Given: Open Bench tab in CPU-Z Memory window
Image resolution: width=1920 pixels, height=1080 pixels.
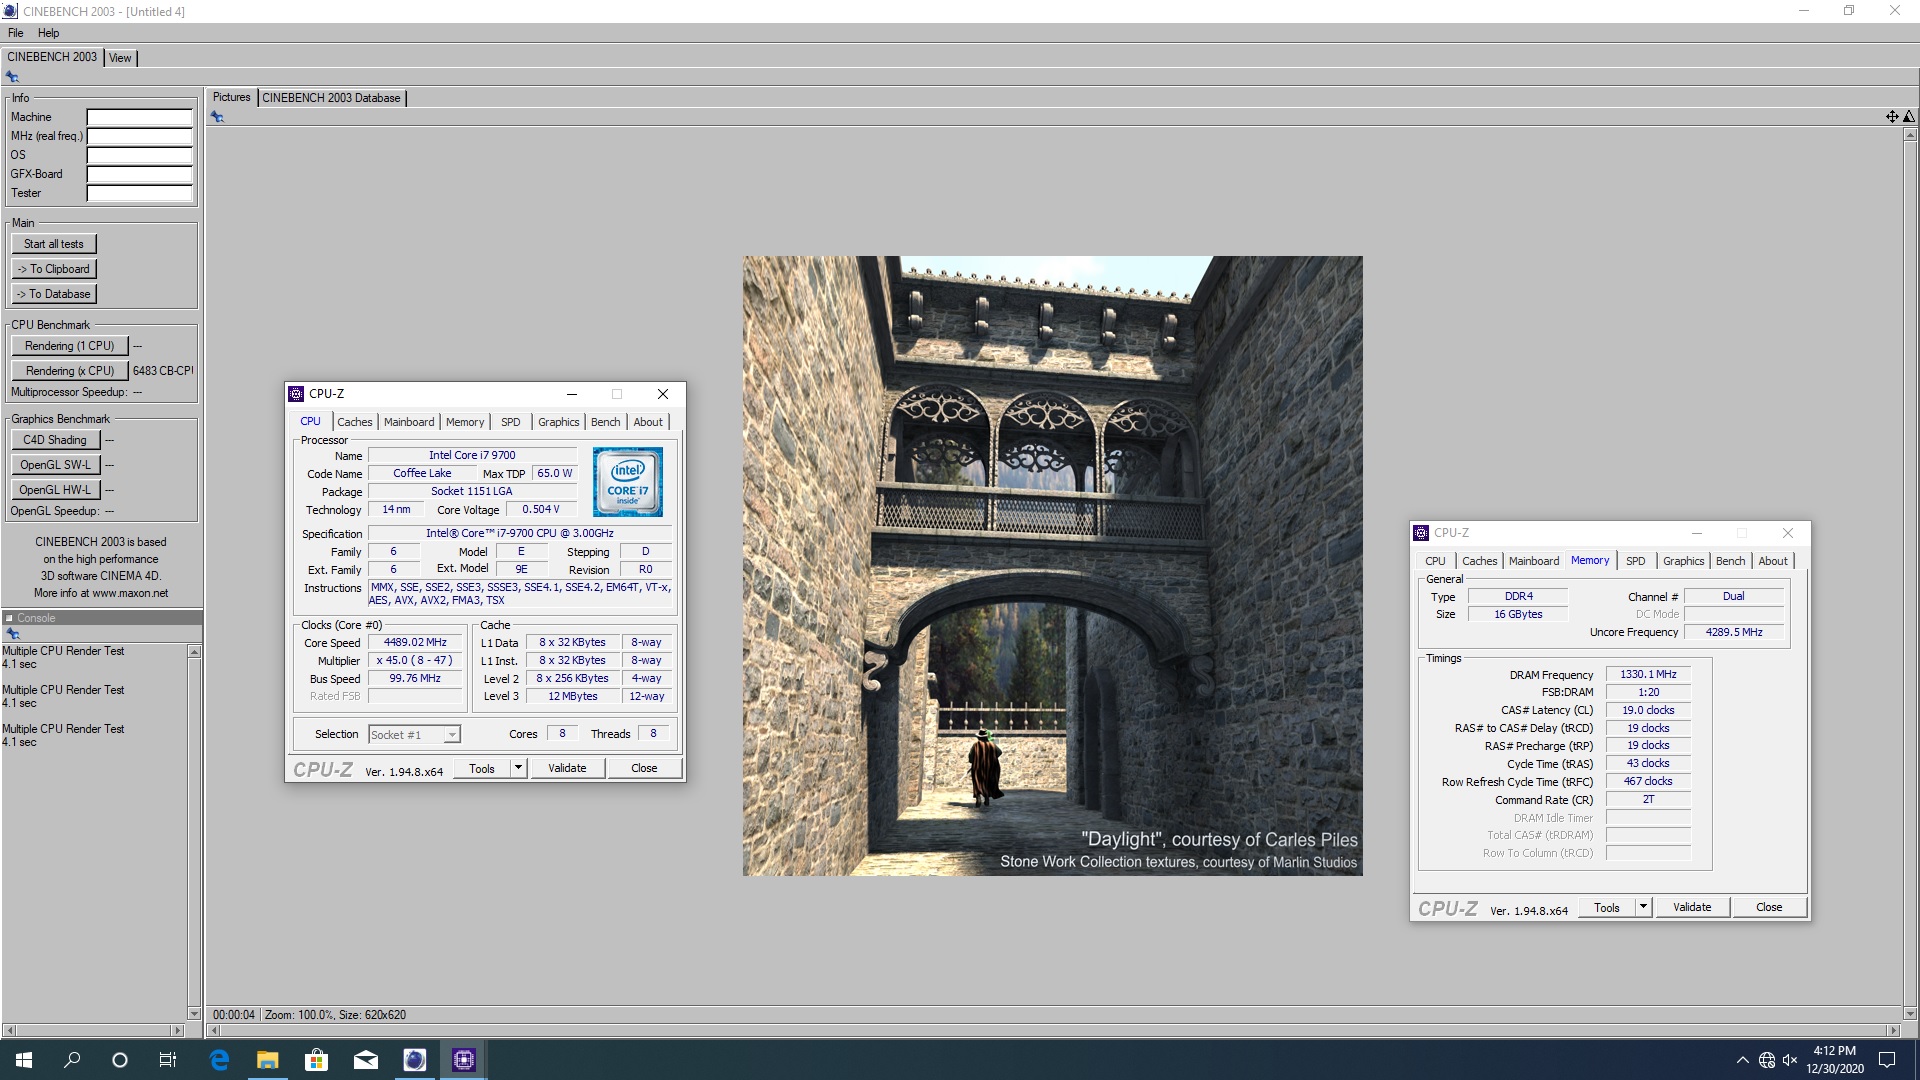Looking at the screenshot, I should (1731, 561).
